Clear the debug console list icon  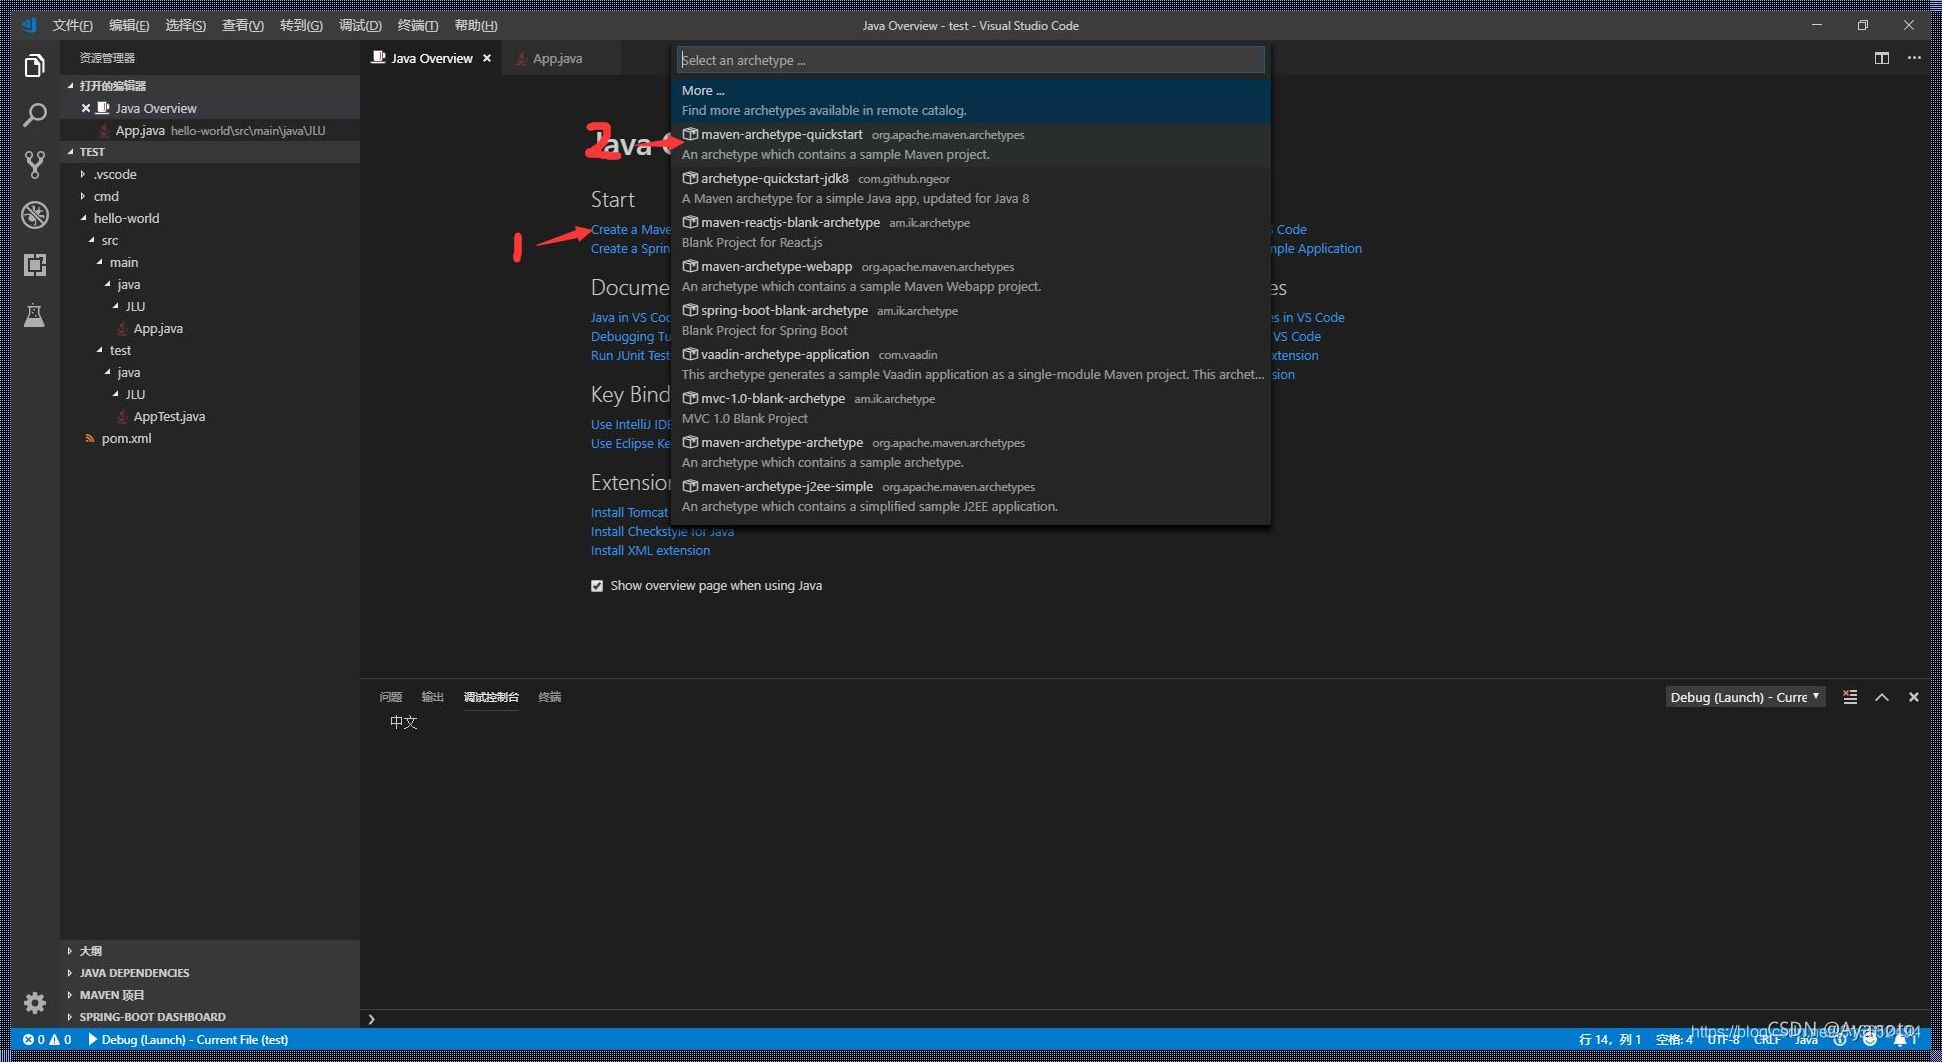(x=1850, y=697)
